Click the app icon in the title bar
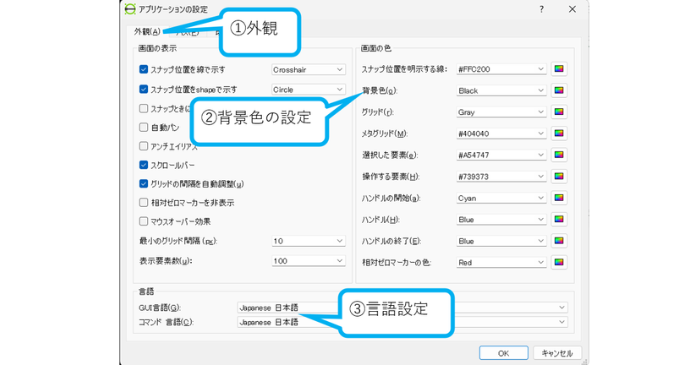 coord(130,9)
